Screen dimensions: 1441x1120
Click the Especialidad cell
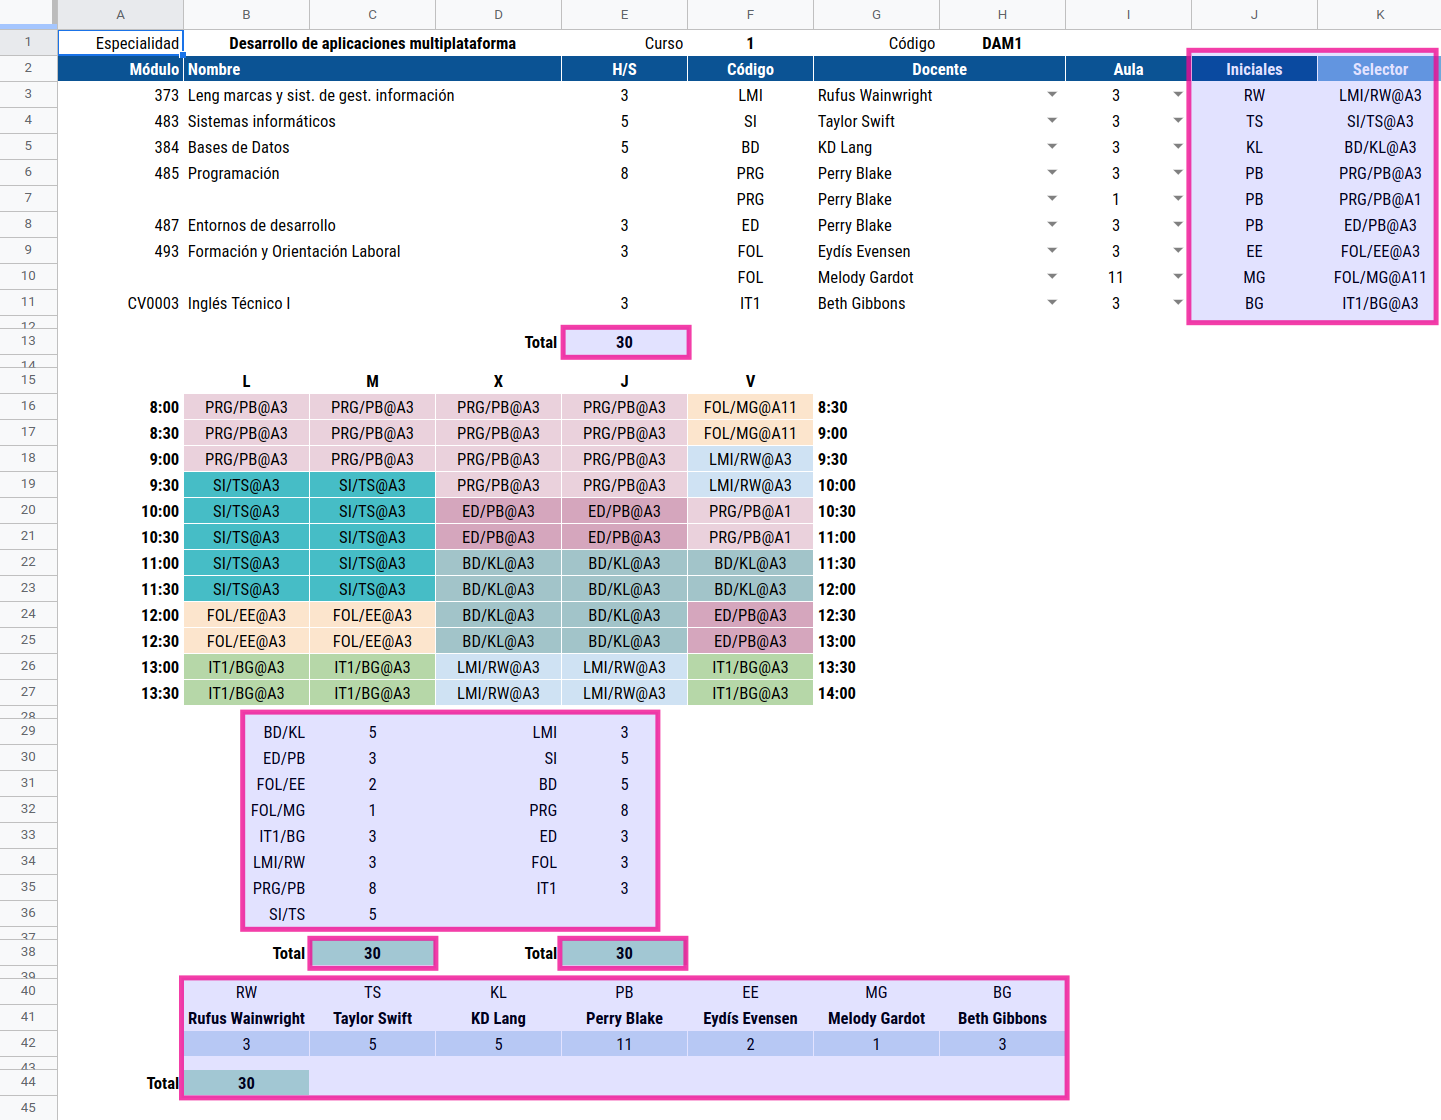point(121,43)
